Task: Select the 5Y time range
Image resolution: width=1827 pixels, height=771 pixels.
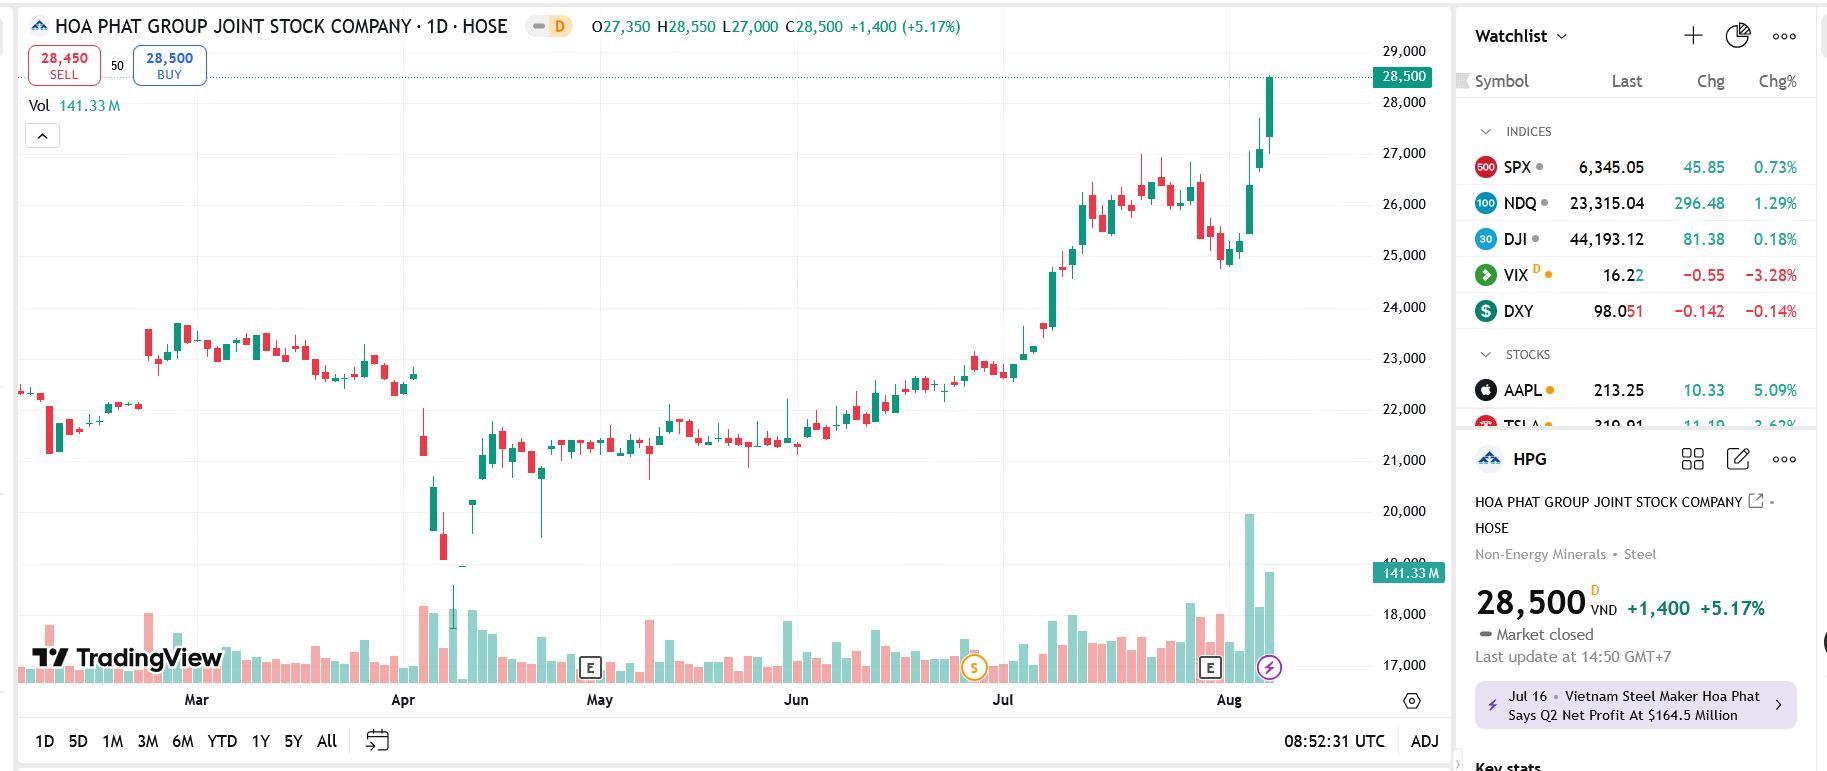Action: tap(293, 741)
